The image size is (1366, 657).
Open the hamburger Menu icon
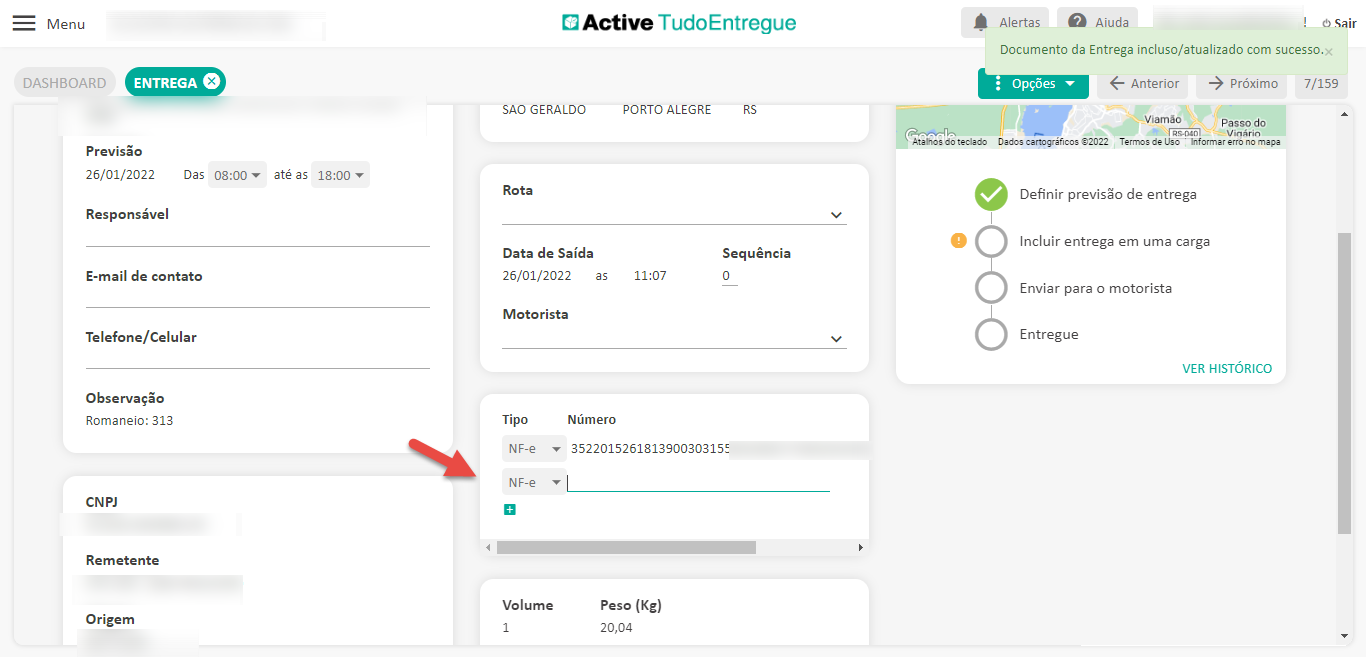pyautogui.click(x=24, y=23)
